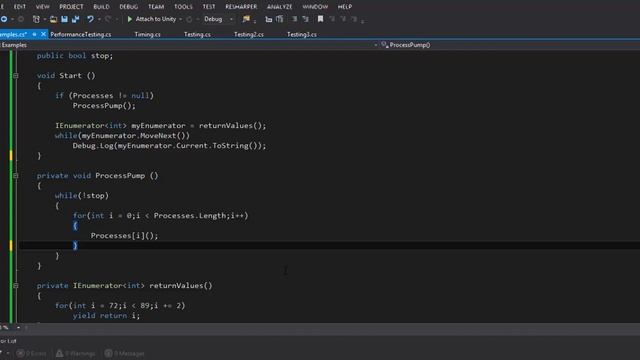The height and width of the screenshot is (360, 640).
Task: Toggle the 0 Messages filter in Error List
Action: click(124, 353)
